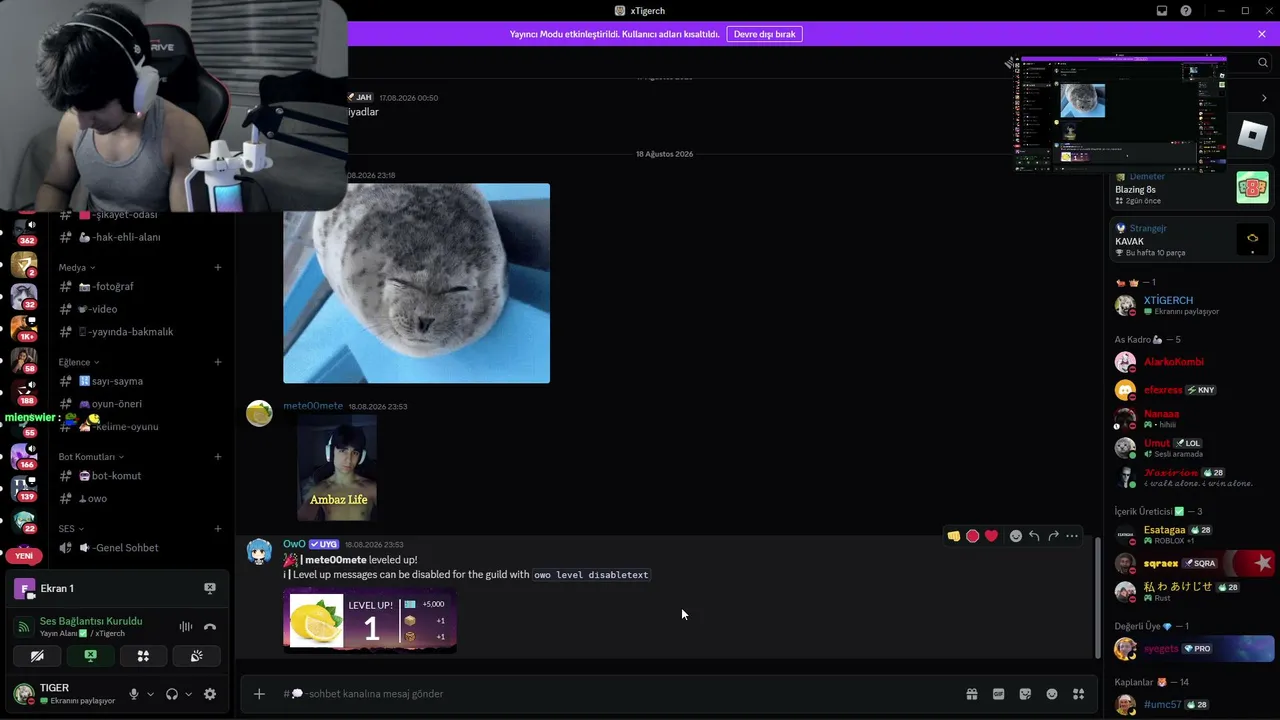This screenshot has height=720, width=1280.
Task: Forward the OwO message
Action: tap(1053, 536)
